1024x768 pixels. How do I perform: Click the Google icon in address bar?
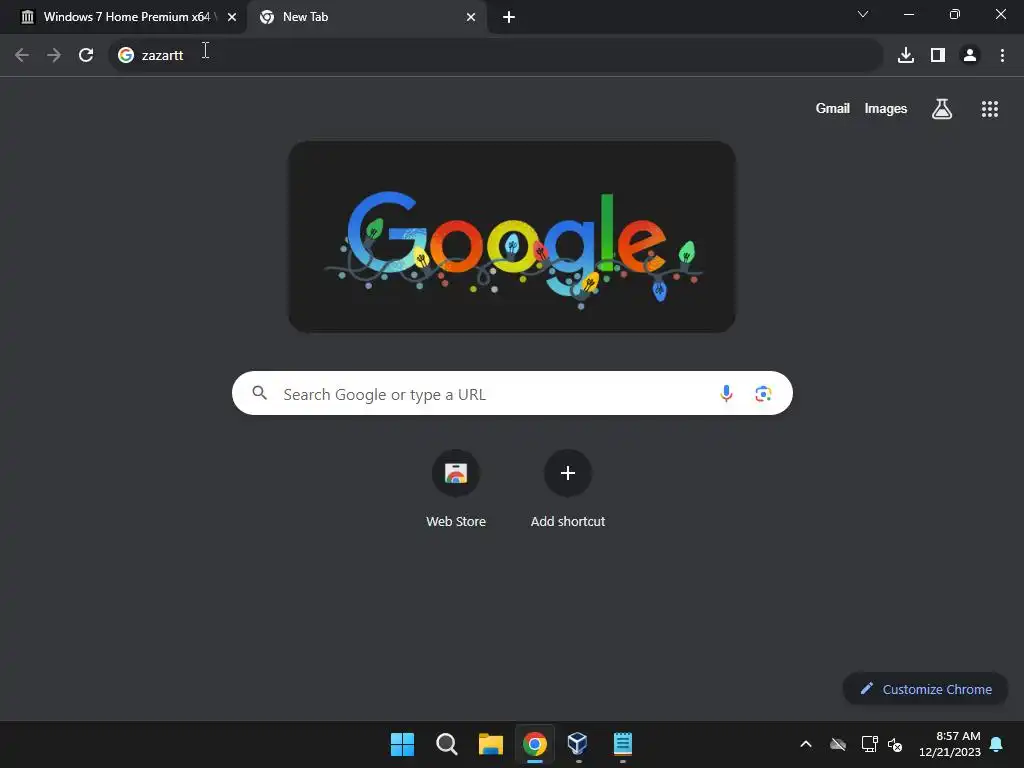tap(125, 55)
